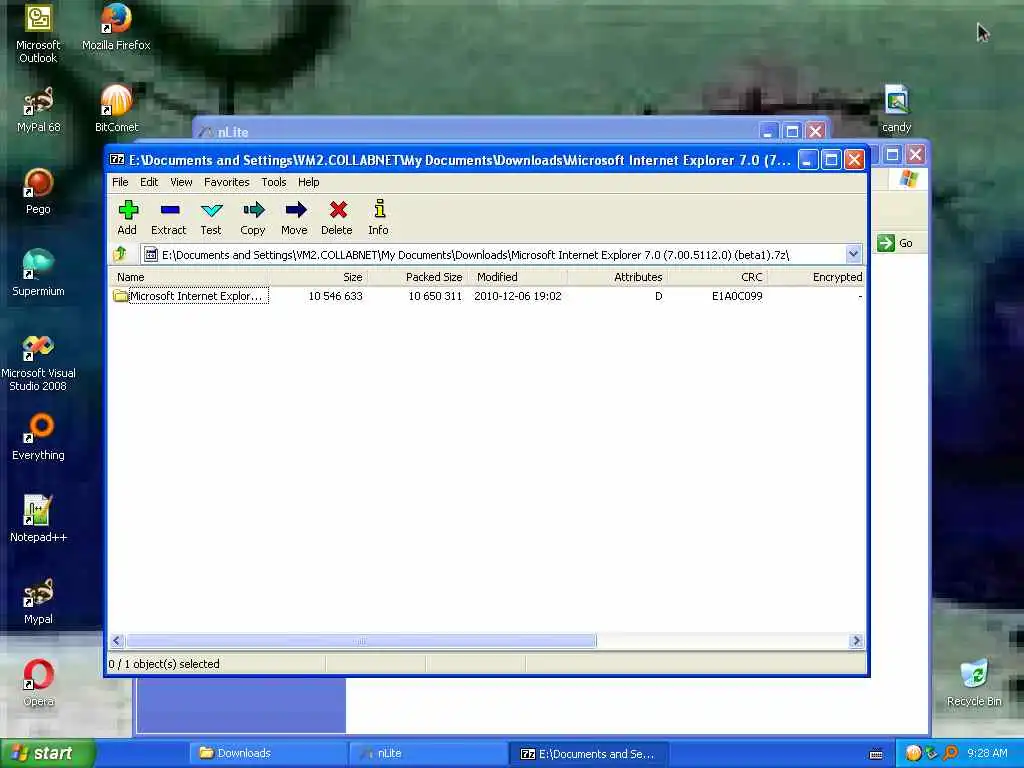Sort by the Attributes column header
The height and width of the screenshot is (768, 1024).
618,277
